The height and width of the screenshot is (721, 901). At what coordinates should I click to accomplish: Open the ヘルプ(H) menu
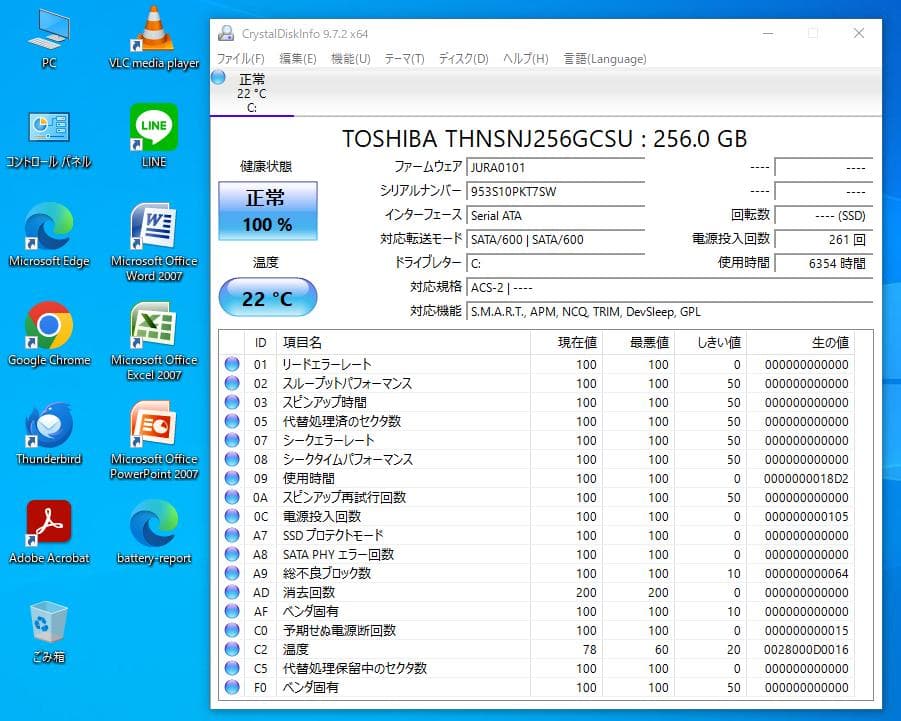coord(523,58)
